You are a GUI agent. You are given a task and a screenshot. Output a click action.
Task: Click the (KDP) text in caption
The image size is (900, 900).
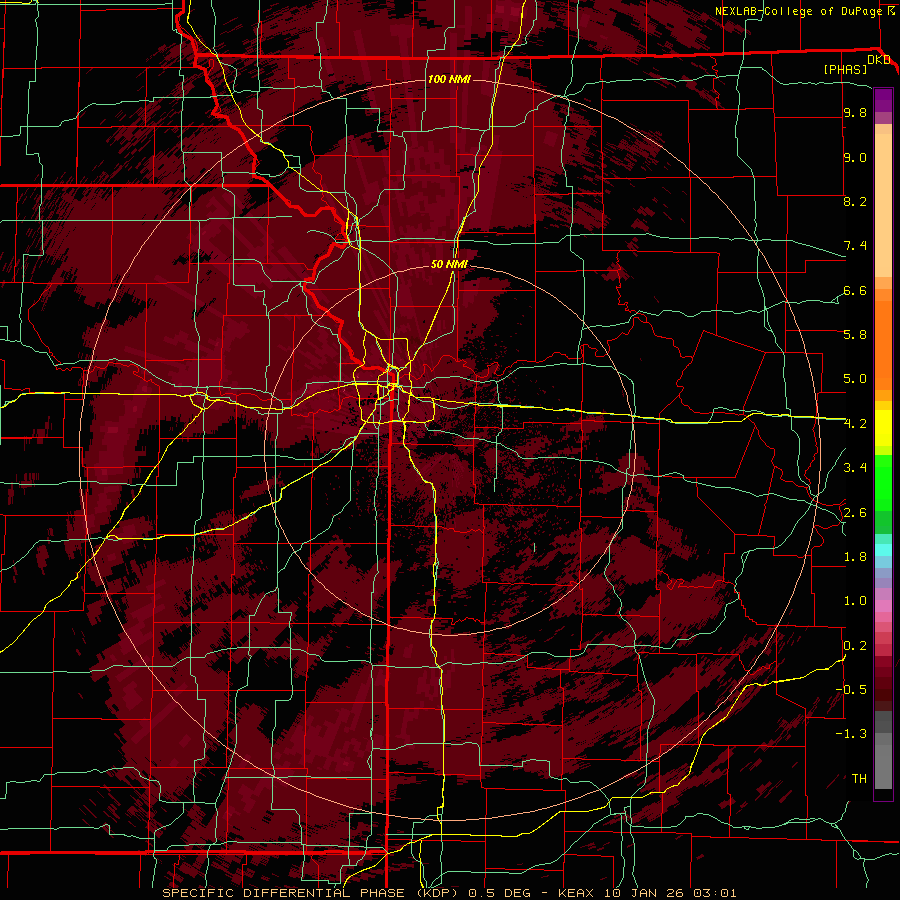tap(437, 893)
